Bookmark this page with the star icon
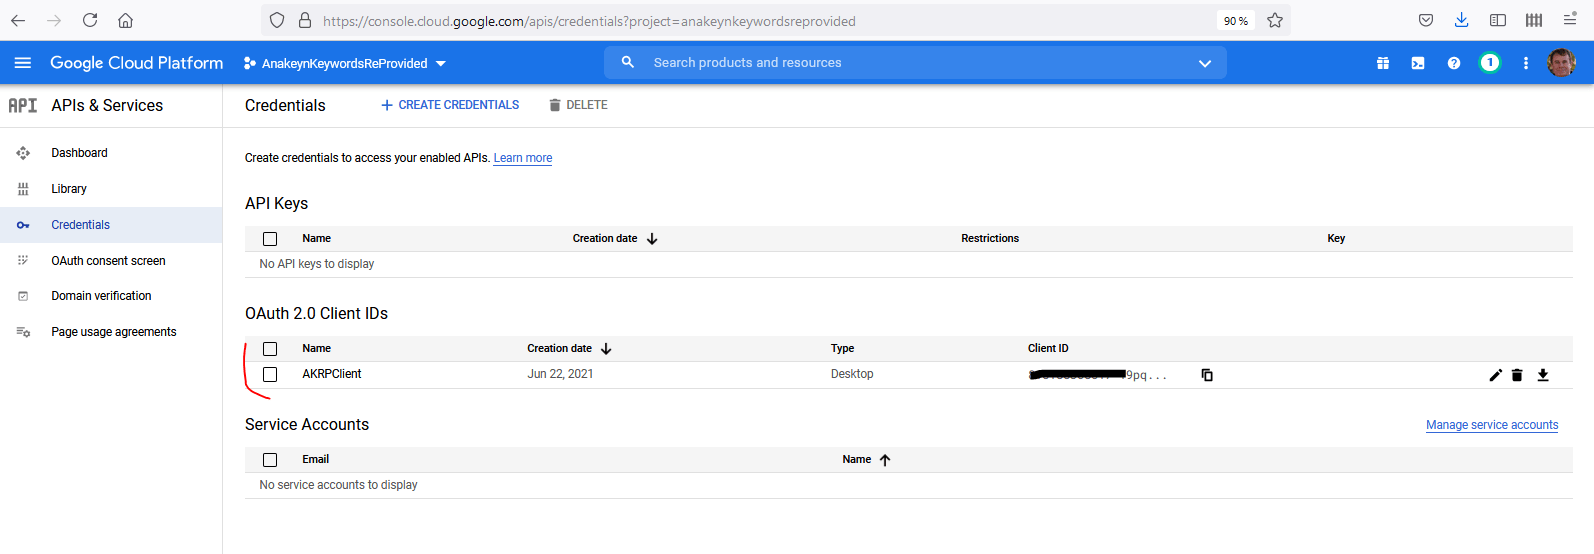The width and height of the screenshot is (1594, 554). point(1275,20)
